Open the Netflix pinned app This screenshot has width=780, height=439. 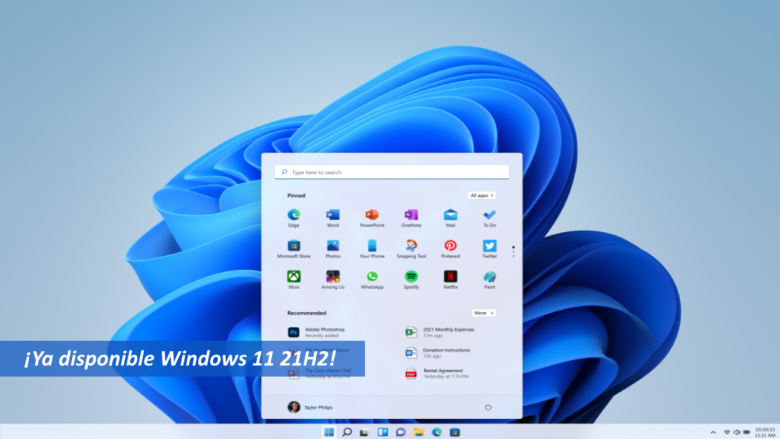click(450, 277)
